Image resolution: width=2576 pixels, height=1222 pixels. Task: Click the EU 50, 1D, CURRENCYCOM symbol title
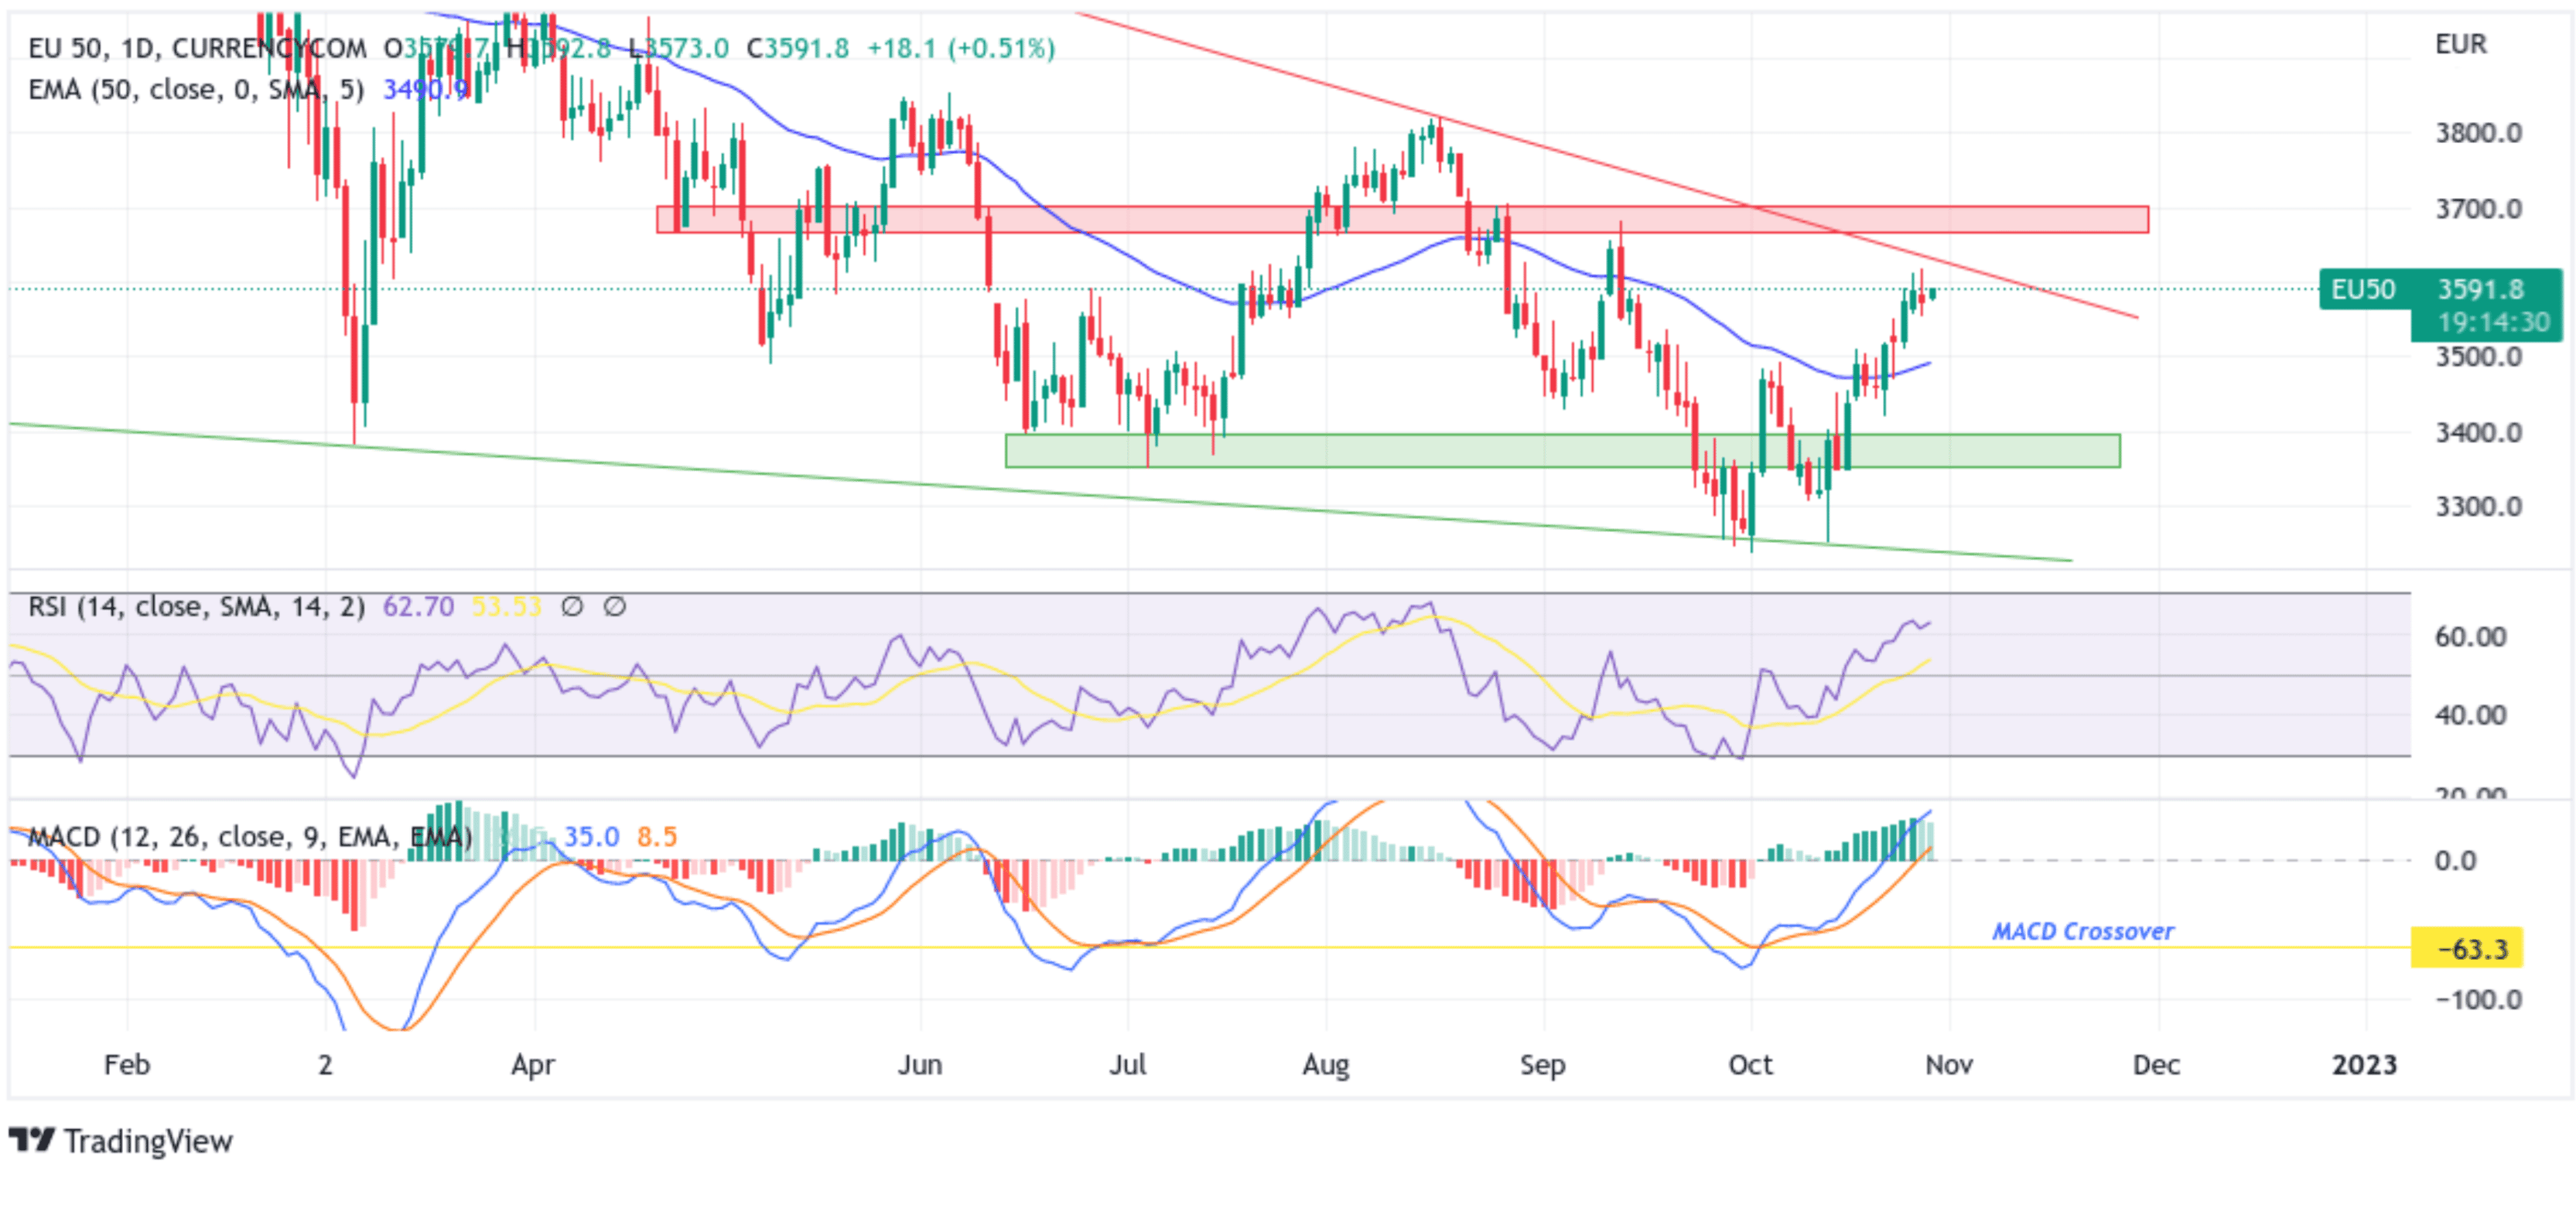(x=197, y=48)
